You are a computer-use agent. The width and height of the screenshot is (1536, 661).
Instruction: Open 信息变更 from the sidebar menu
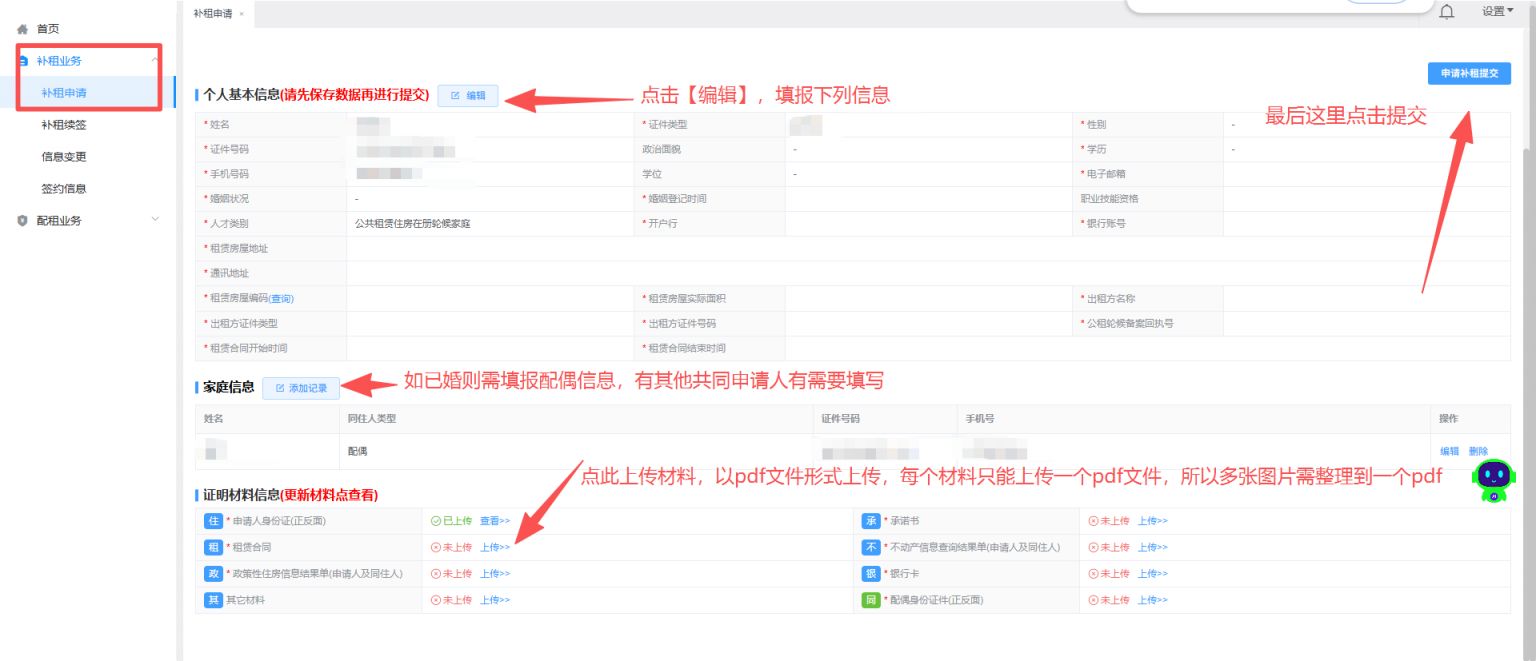pyautogui.click(x=63, y=157)
